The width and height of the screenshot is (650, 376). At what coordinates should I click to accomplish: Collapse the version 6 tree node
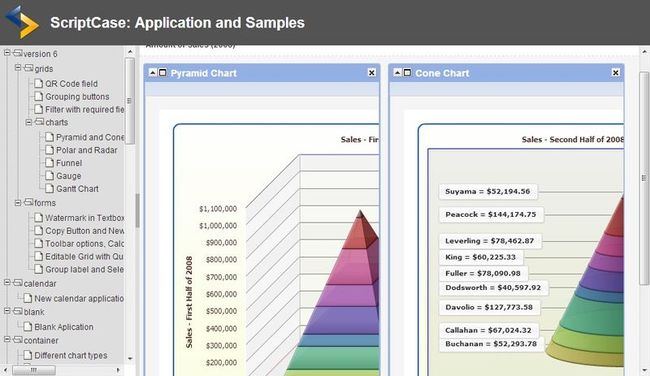pos(7,53)
